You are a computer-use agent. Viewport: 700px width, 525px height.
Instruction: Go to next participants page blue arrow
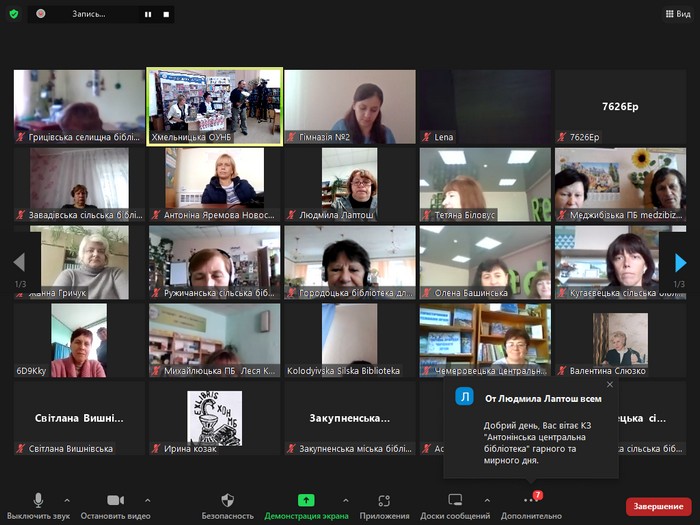[680, 262]
